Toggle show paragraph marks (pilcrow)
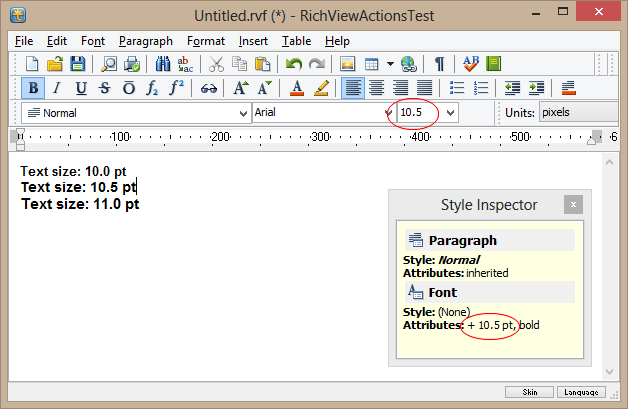 click(x=439, y=64)
